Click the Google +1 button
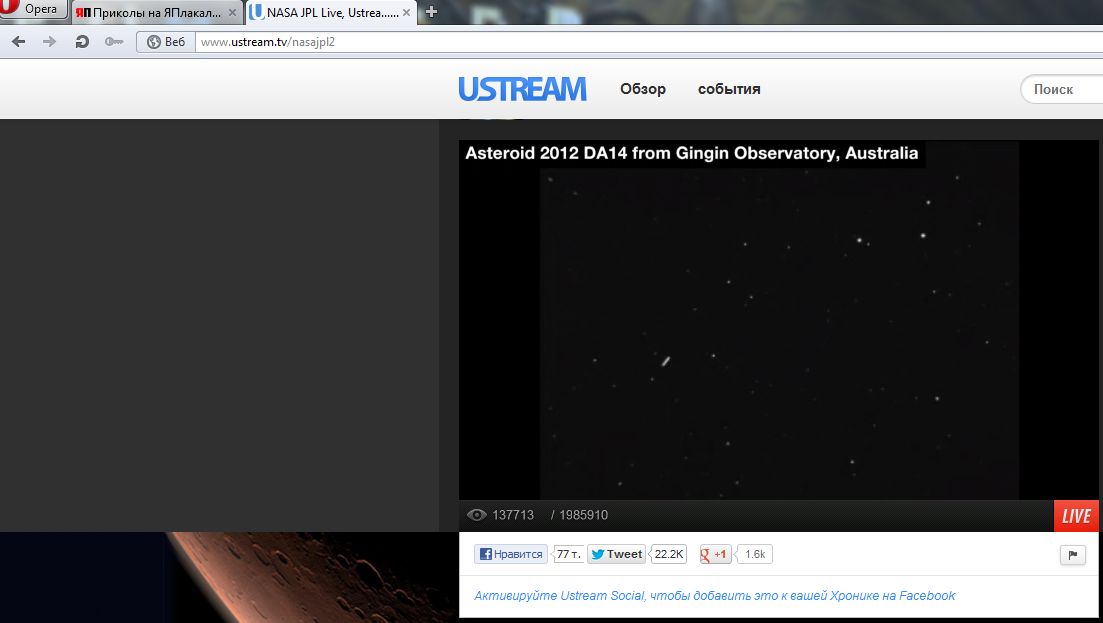 [715, 554]
